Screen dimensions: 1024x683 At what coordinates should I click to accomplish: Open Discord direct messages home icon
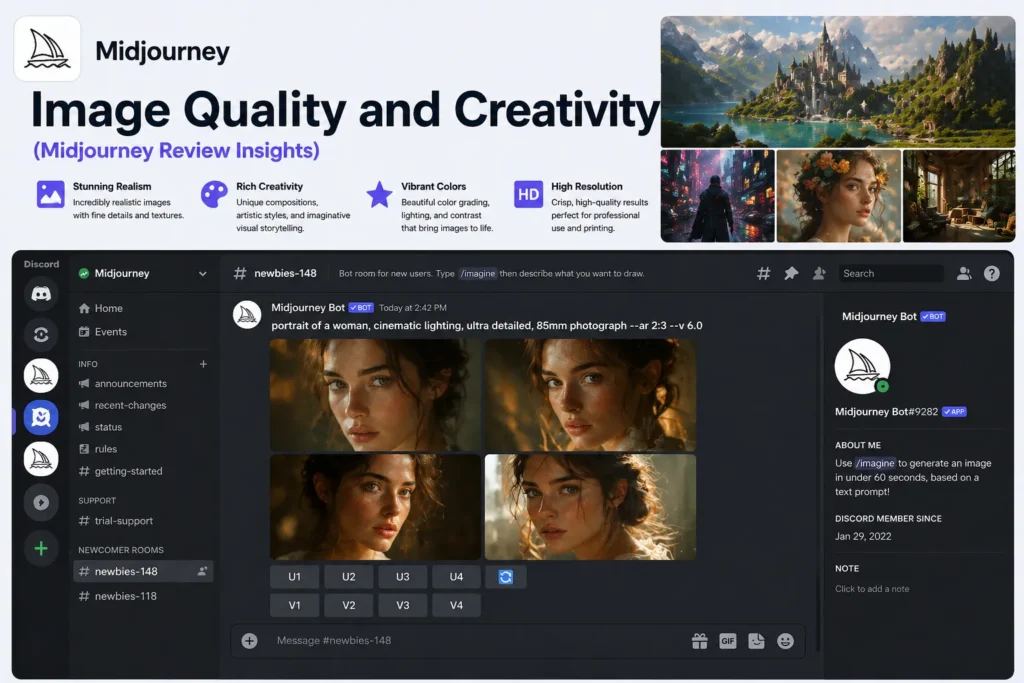point(40,294)
